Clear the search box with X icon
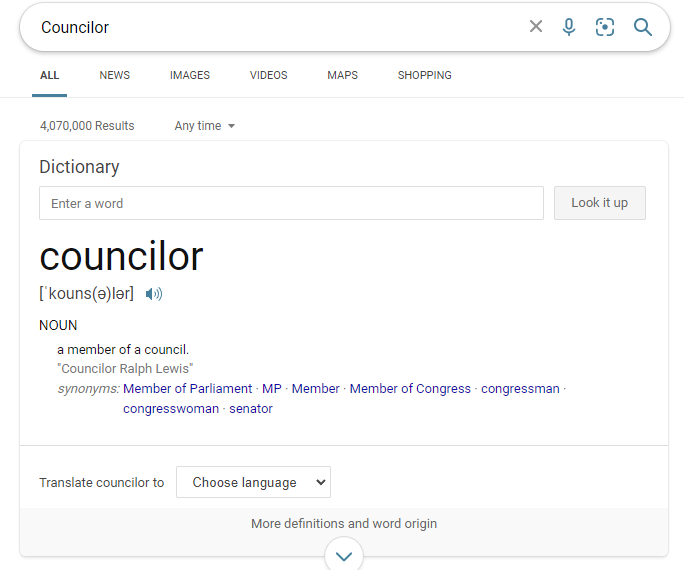Screen dimensions: 684x570 pos(536,27)
